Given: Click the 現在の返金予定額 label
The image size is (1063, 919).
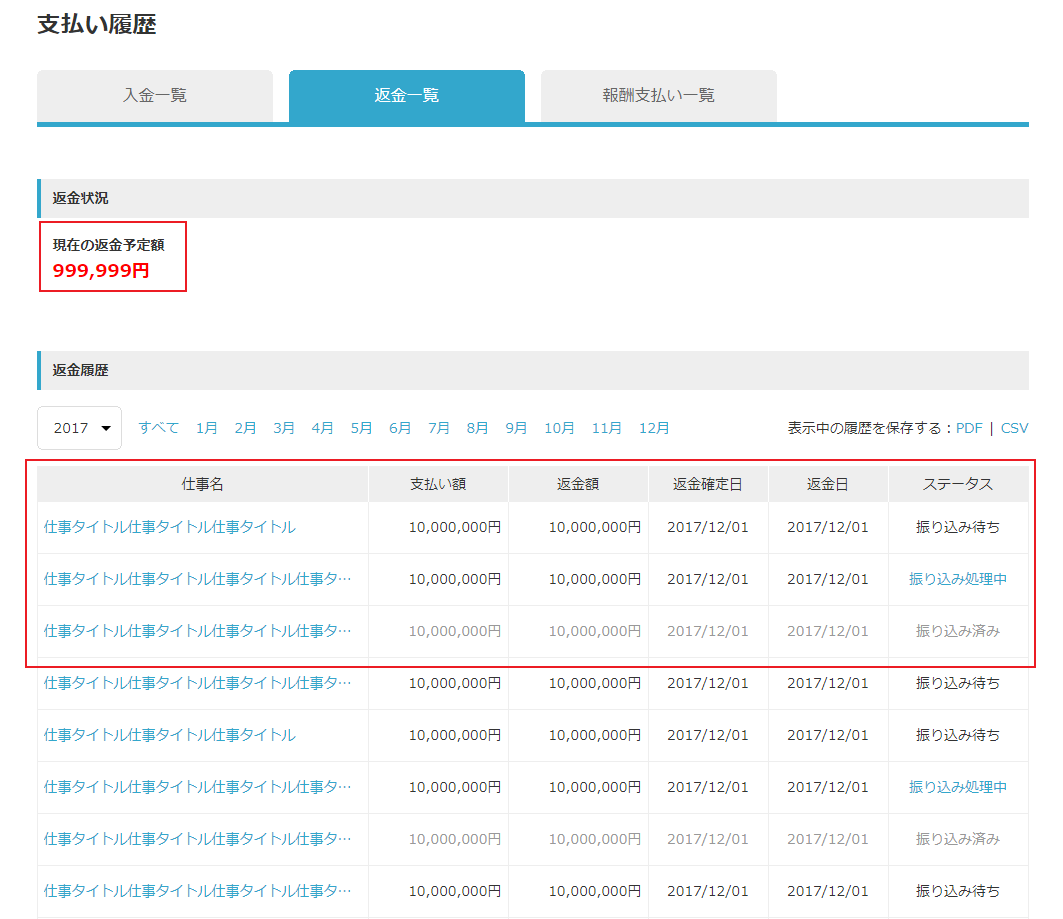Looking at the screenshot, I should click(108, 245).
